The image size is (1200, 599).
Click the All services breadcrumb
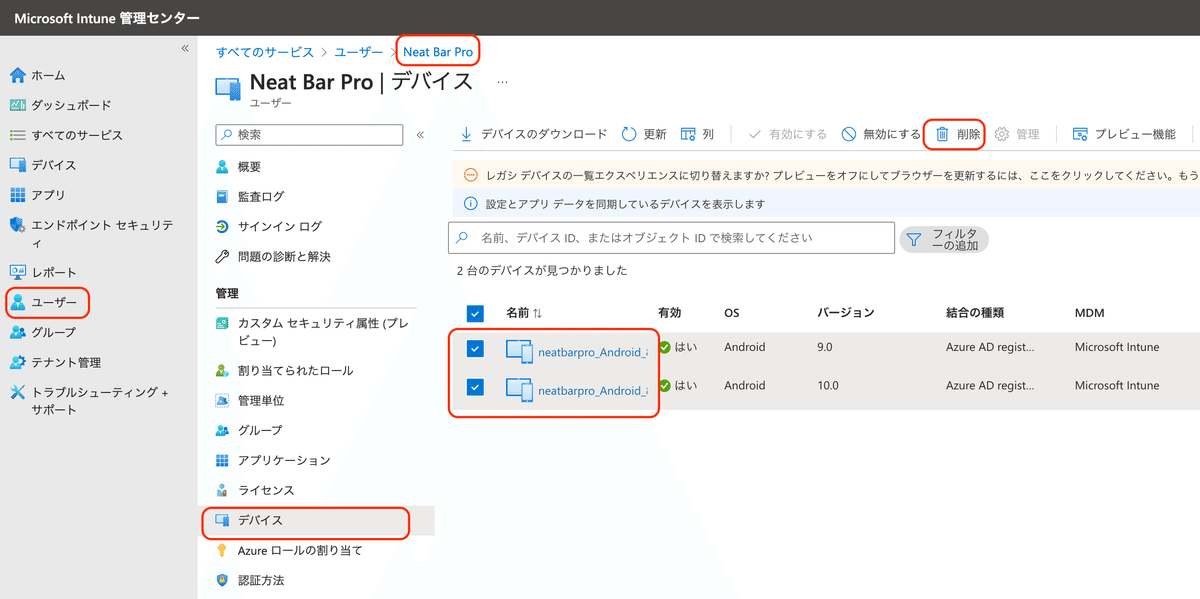(265, 51)
